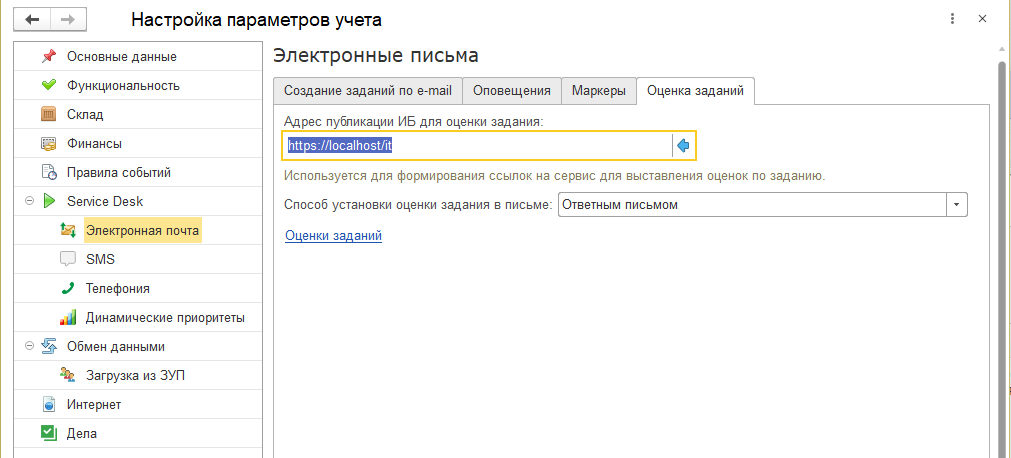Switch to the Оповещения tab
This screenshot has width=1011, height=458.
coord(511,91)
